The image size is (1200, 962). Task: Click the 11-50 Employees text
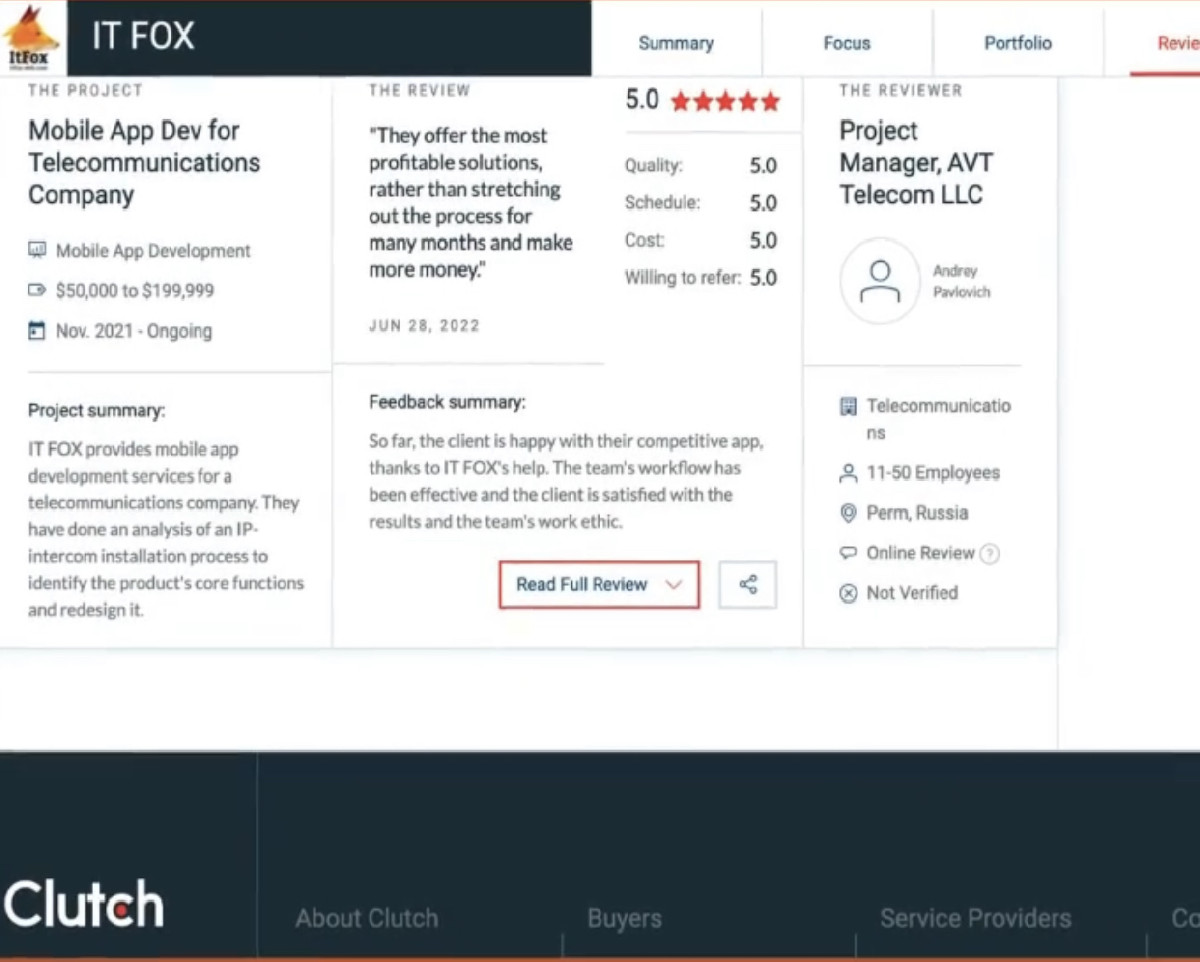pyautogui.click(x=933, y=473)
